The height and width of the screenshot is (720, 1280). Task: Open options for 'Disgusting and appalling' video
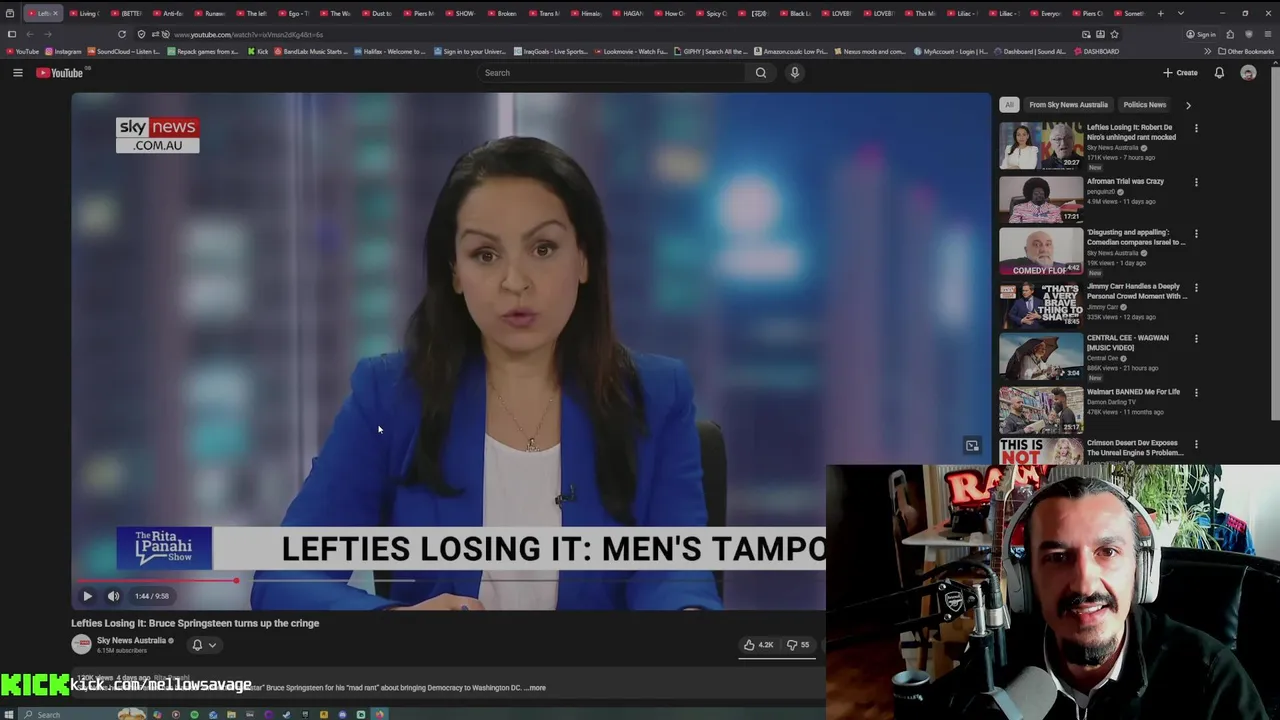coord(1196,233)
